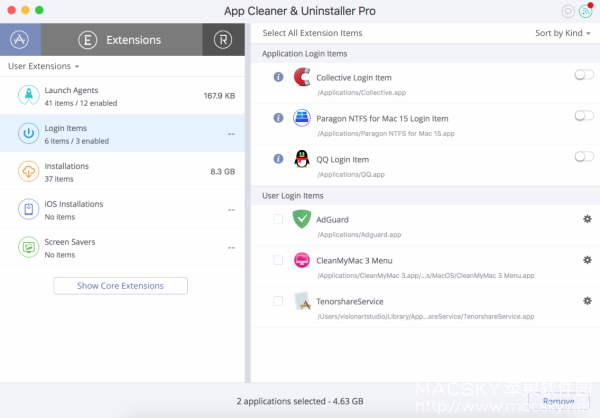This screenshot has height=418, width=600.
Task: Click the Remove button
Action: click(559, 401)
